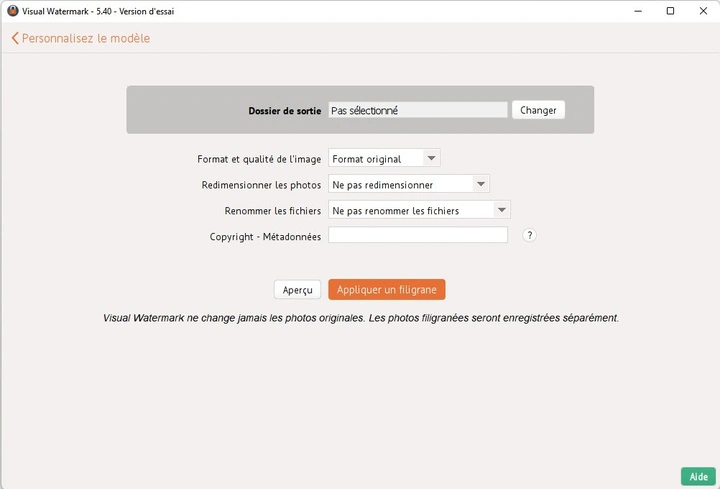Go back to Personnalisez le modèle
This screenshot has height=489, width=720.
pyautogui.click(x=81, y=38)
